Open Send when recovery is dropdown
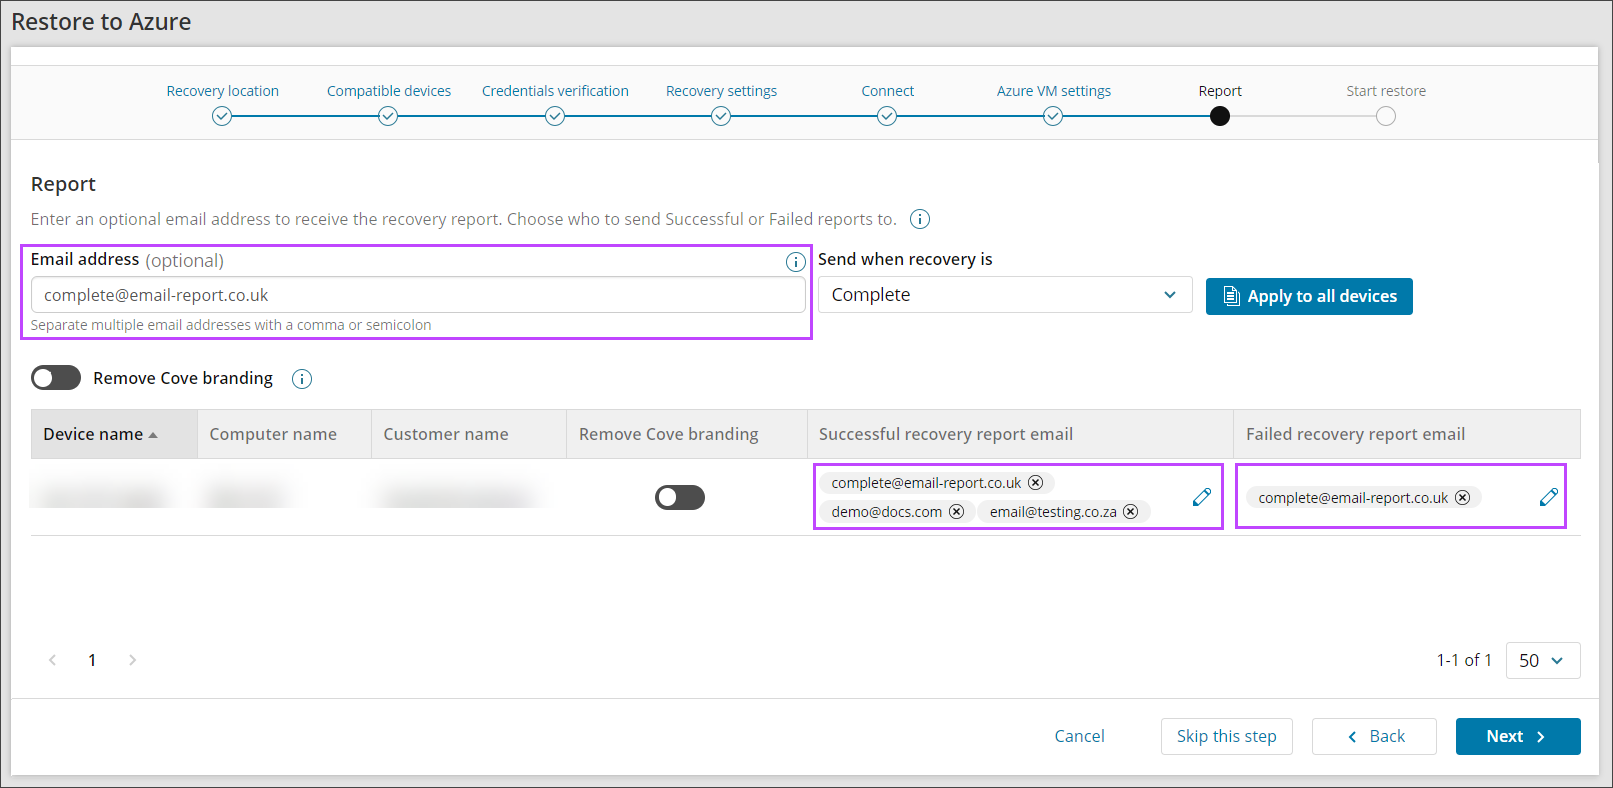The width and height of the screenshot is (1613, 788). tap(1004, 295)
